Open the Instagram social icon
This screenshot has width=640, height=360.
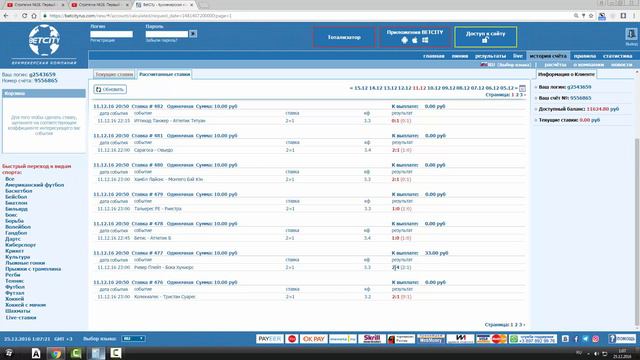(596, 339)
